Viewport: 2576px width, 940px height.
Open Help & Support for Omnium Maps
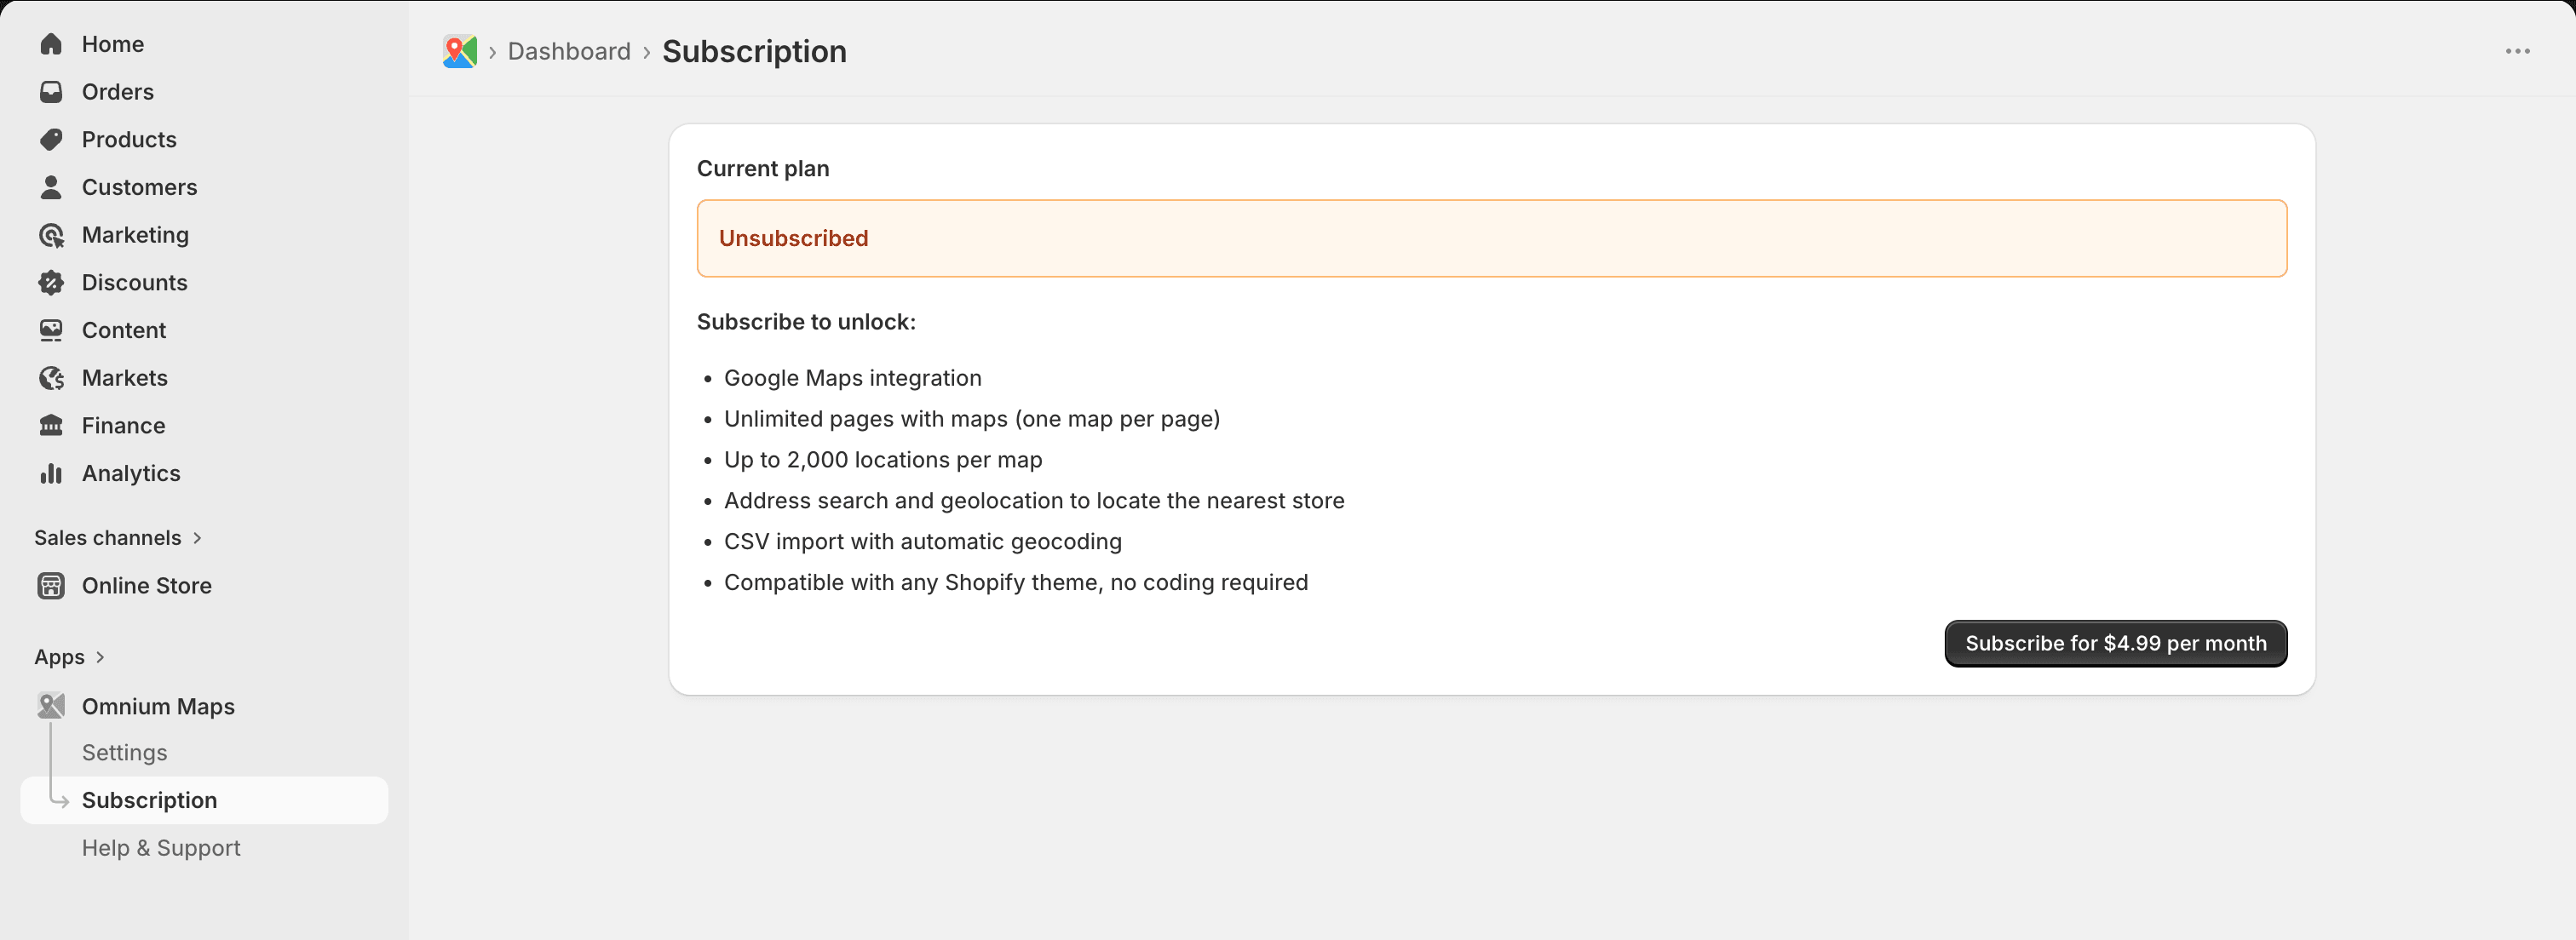pos(160,847)
